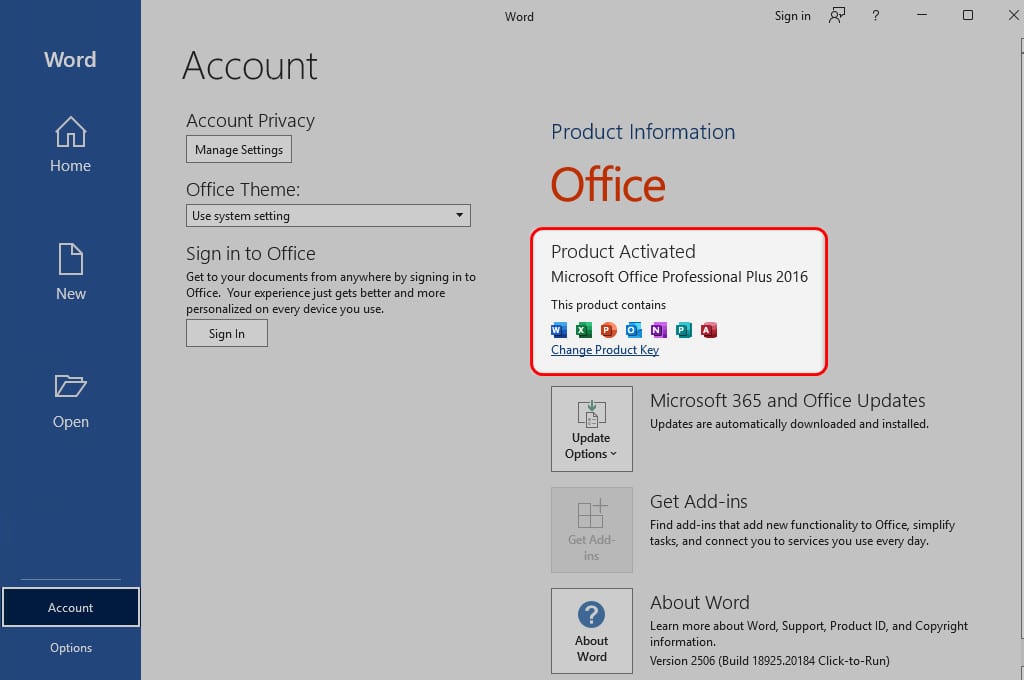The image size is (1024, 680).
Task: Click the 'Microsoft 365 and Office Updates' heading
Action: tap(788, 400)
